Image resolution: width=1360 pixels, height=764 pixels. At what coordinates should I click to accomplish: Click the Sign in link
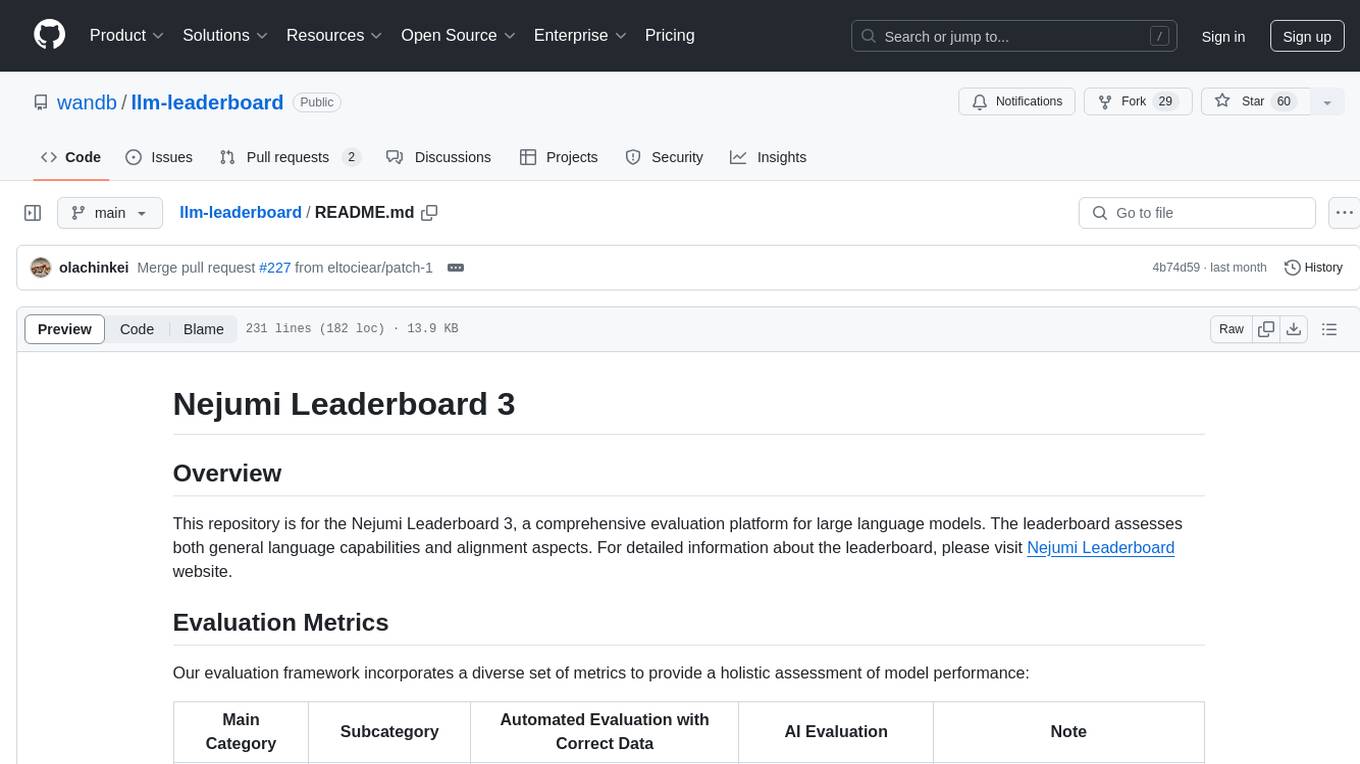[x=1223, y=36]
